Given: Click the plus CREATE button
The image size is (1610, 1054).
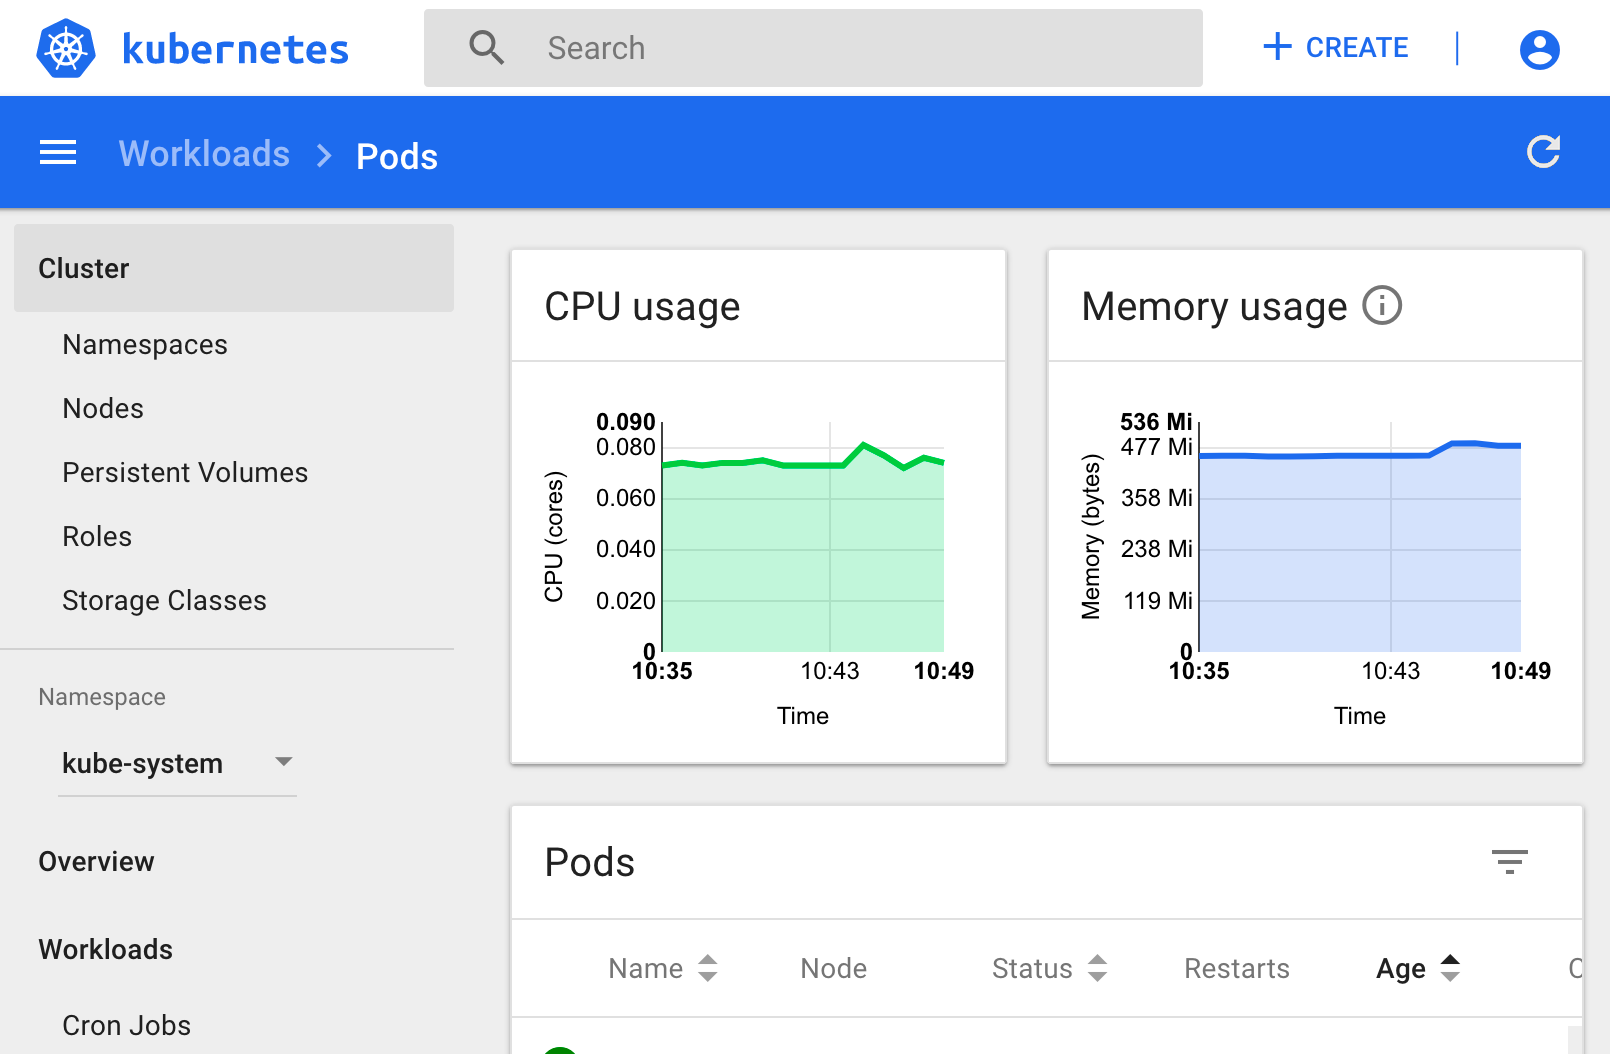Looking at the screenshot, I should [1336, 47].
